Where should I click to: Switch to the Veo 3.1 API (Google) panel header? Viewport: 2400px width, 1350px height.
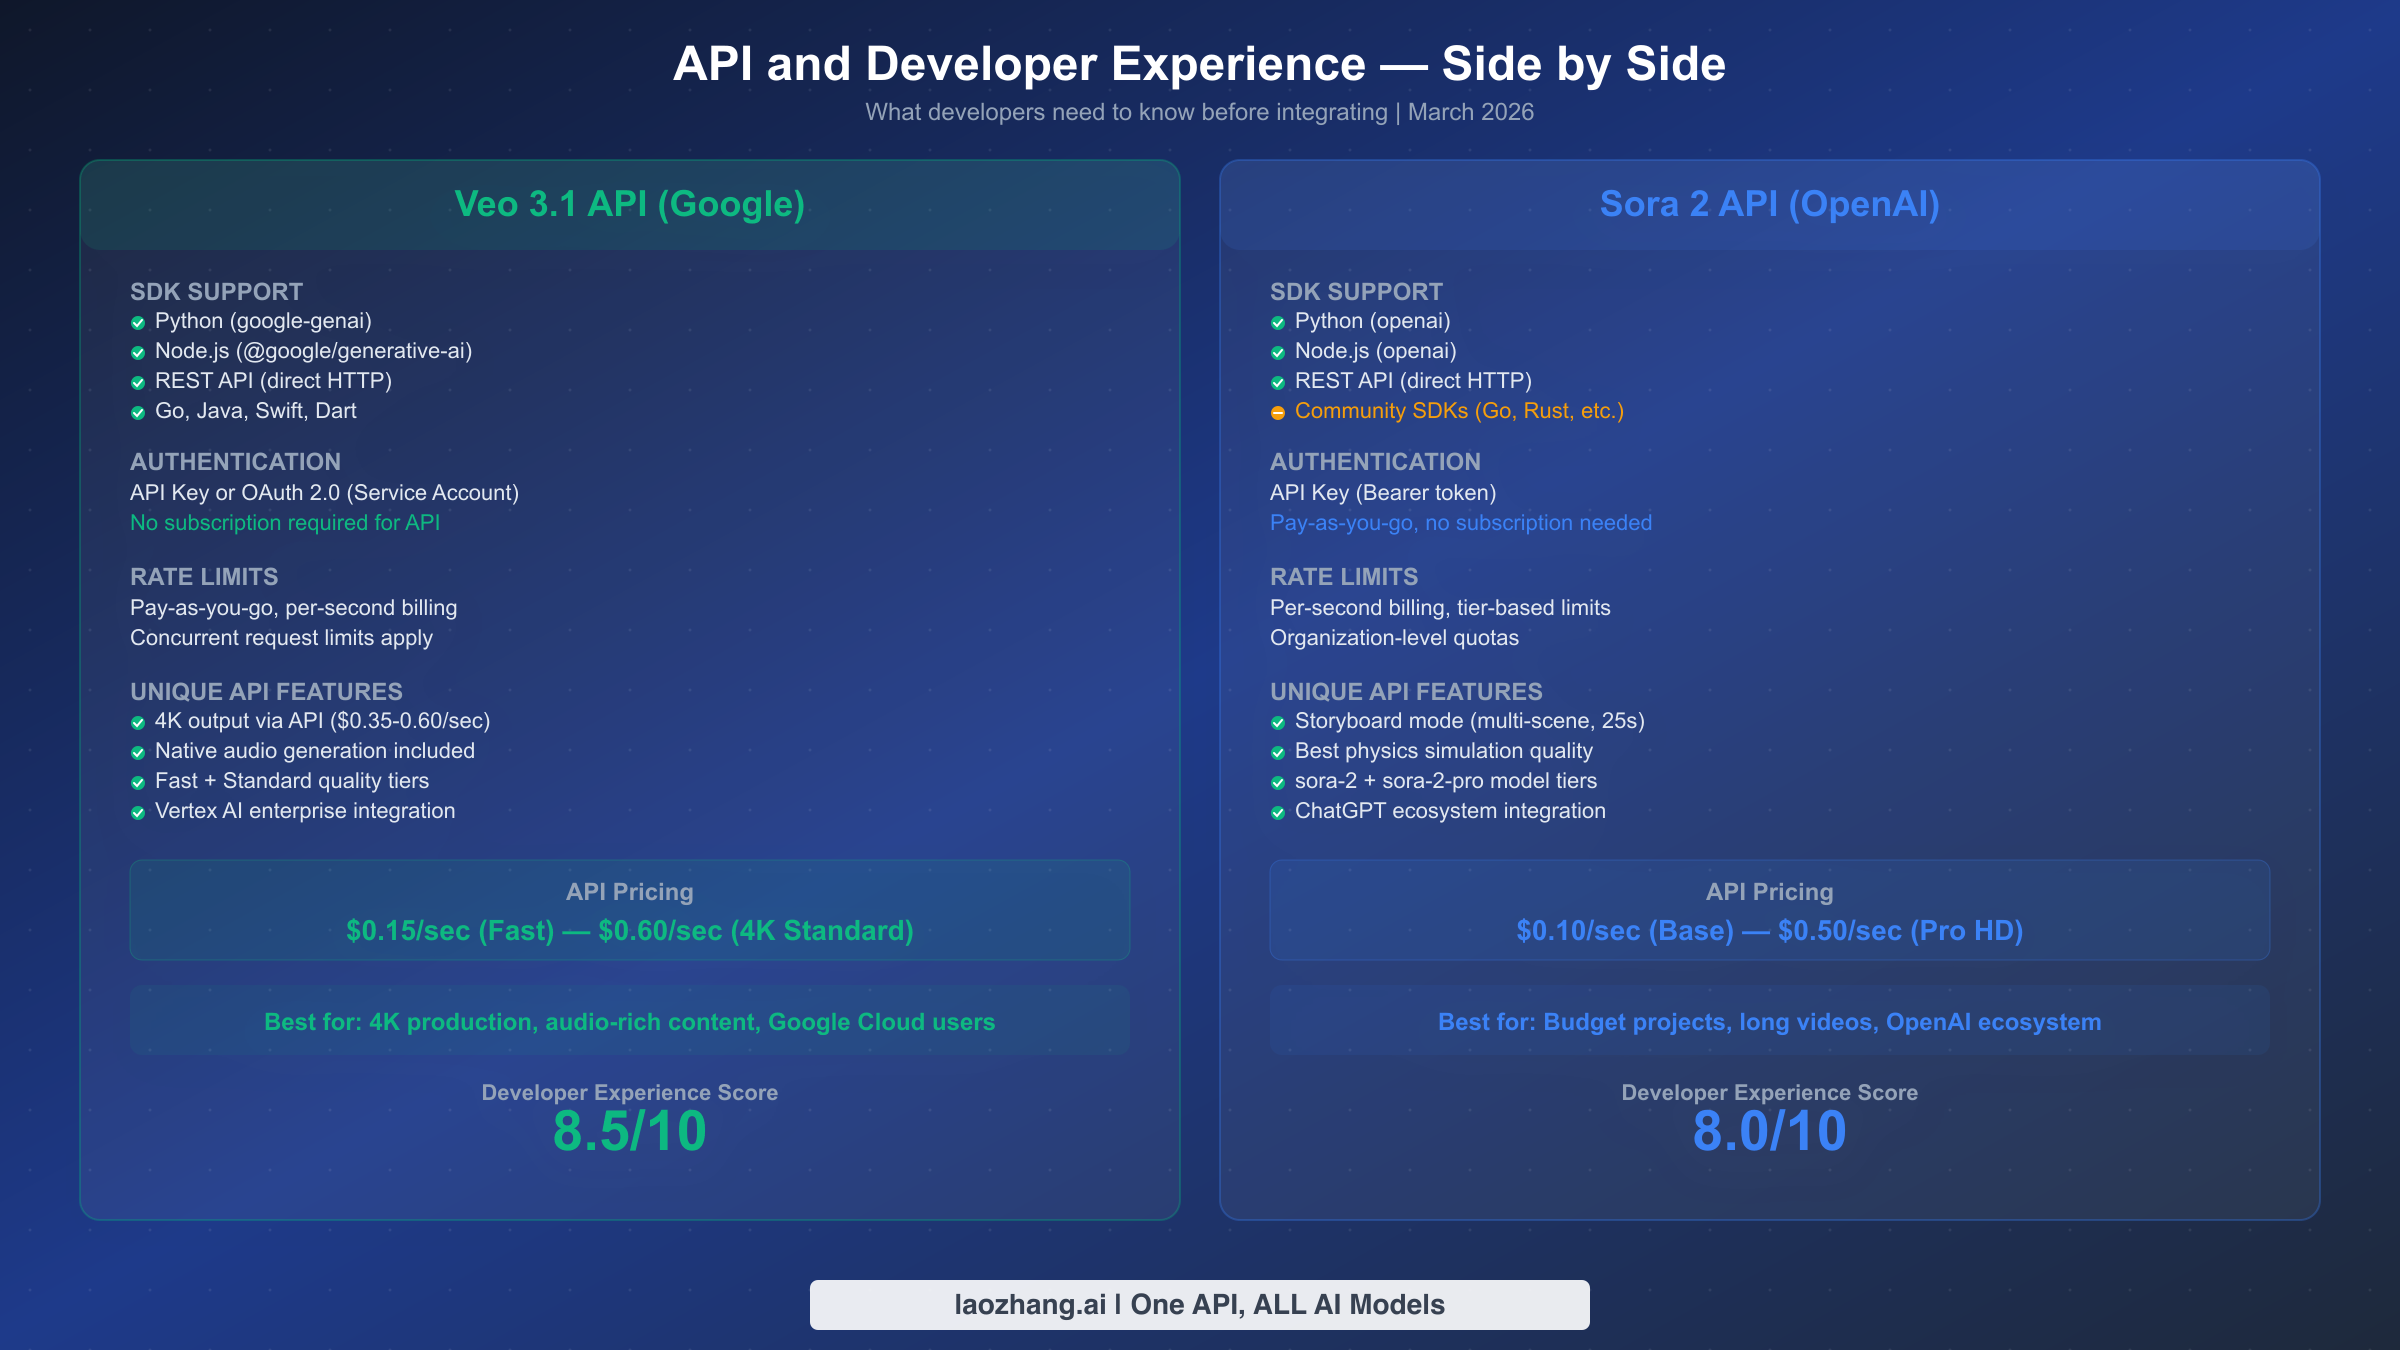click(629, 204)
